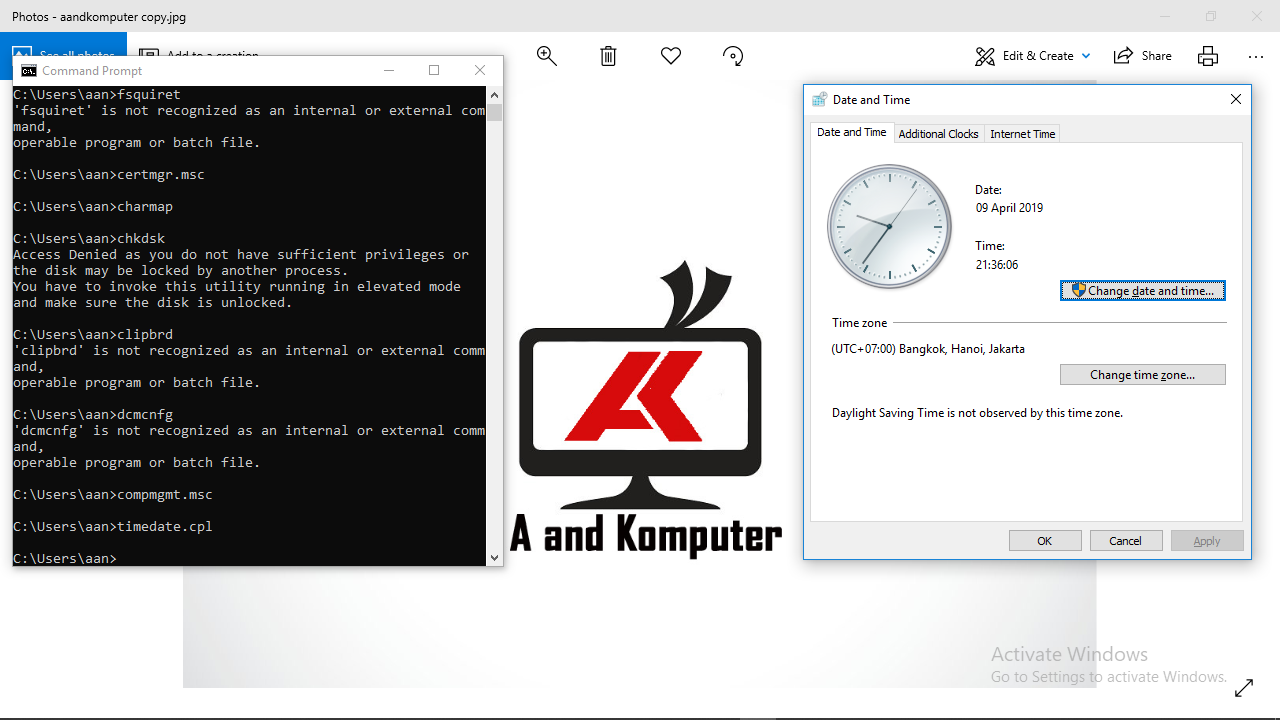Click the analog clock face
This screenshot has height=720, width=1280.
pyautogui.click(x=889, y=227)
